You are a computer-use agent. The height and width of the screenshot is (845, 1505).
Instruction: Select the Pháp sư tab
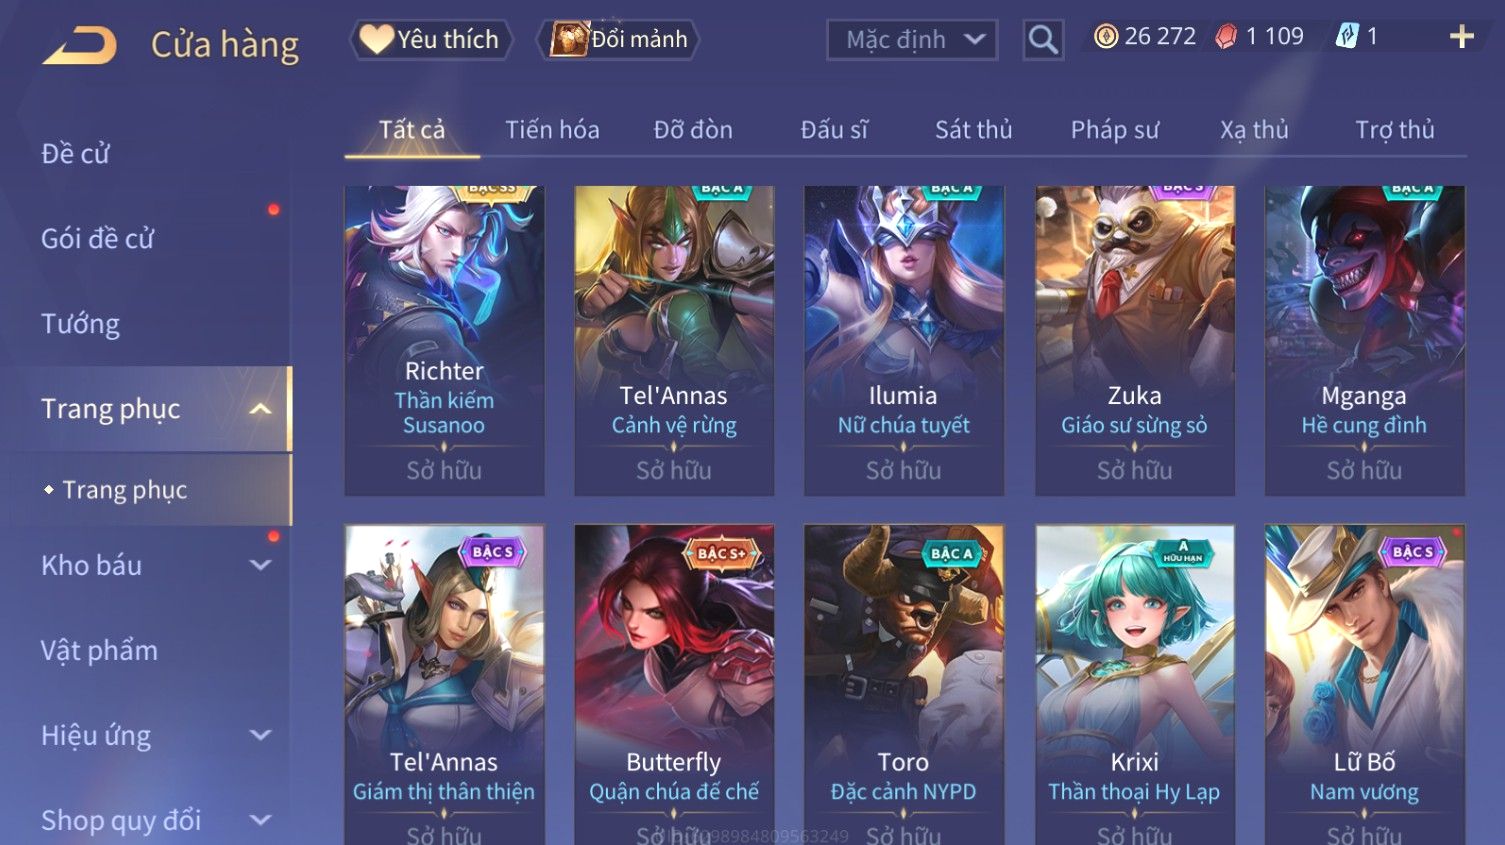[1115, 130]
